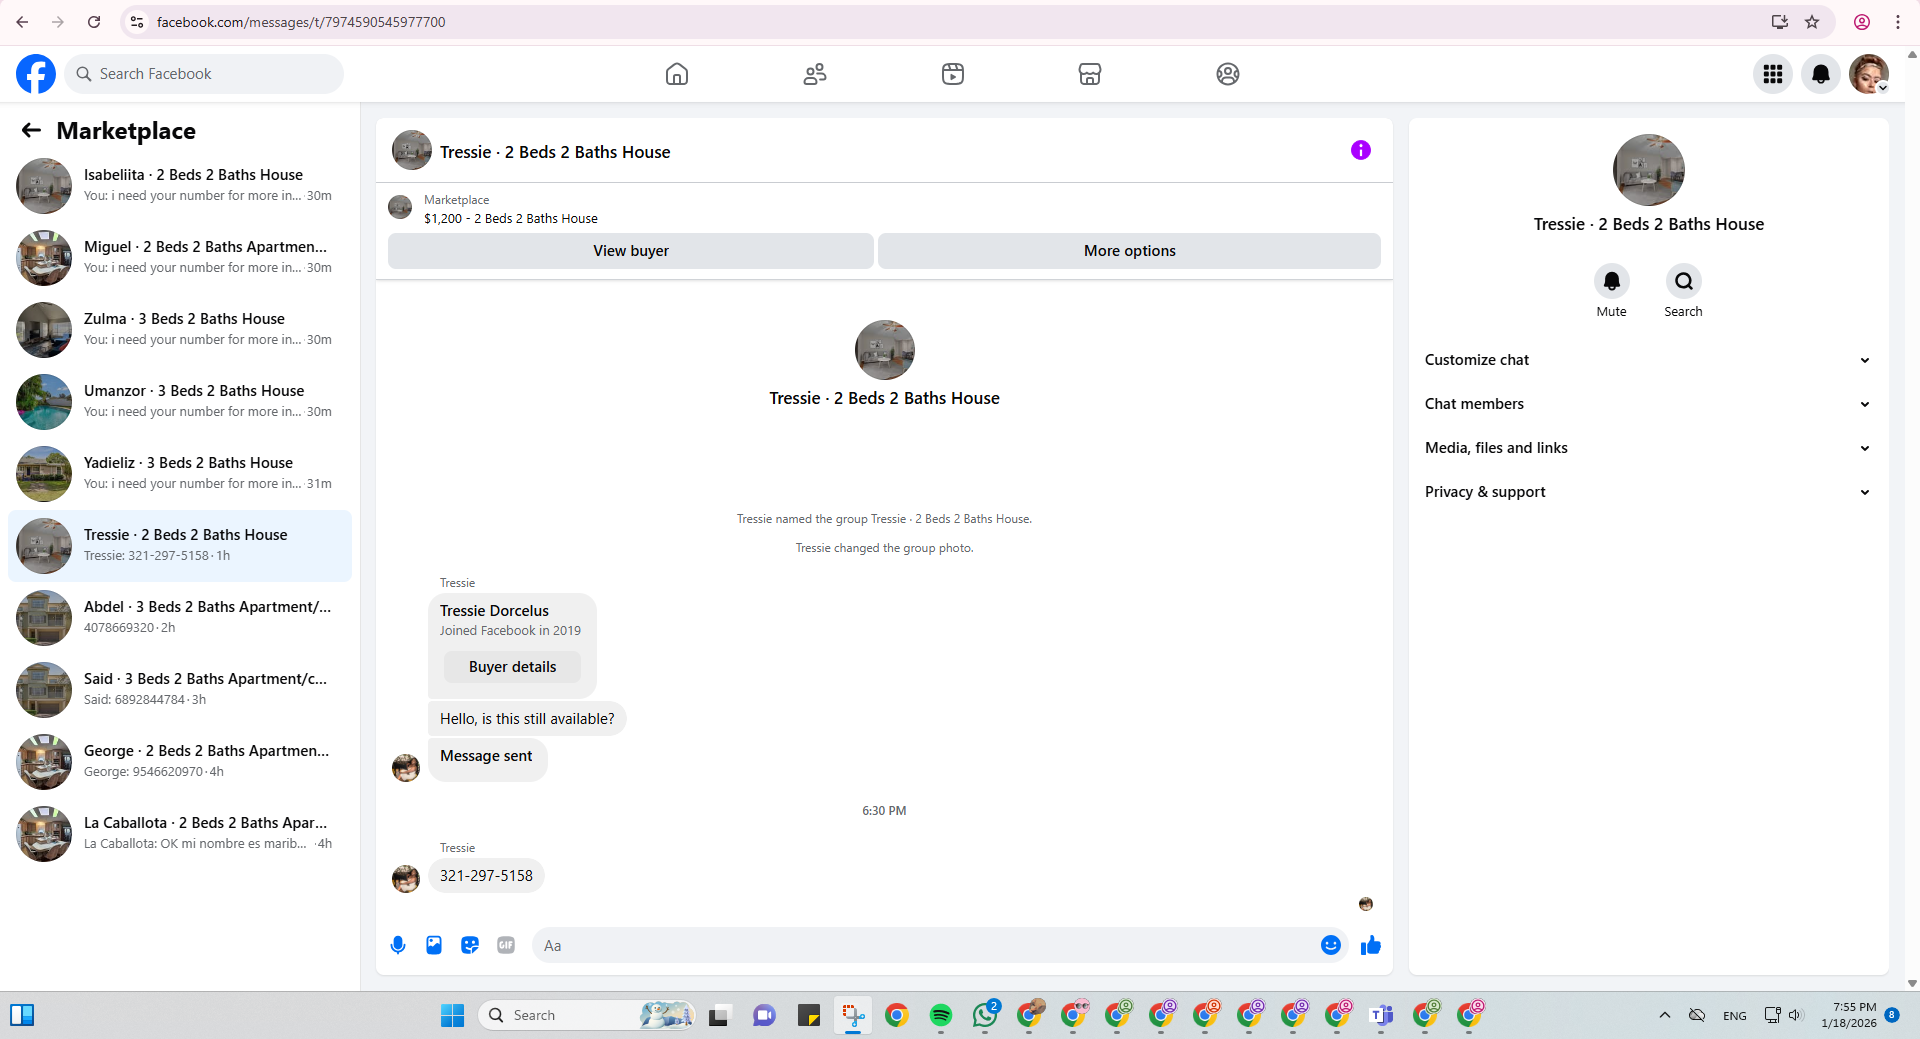The height and width of the screenshot is (1039, 1920).
Task: Send a thumbs-up like
Action: (1371, 945)
